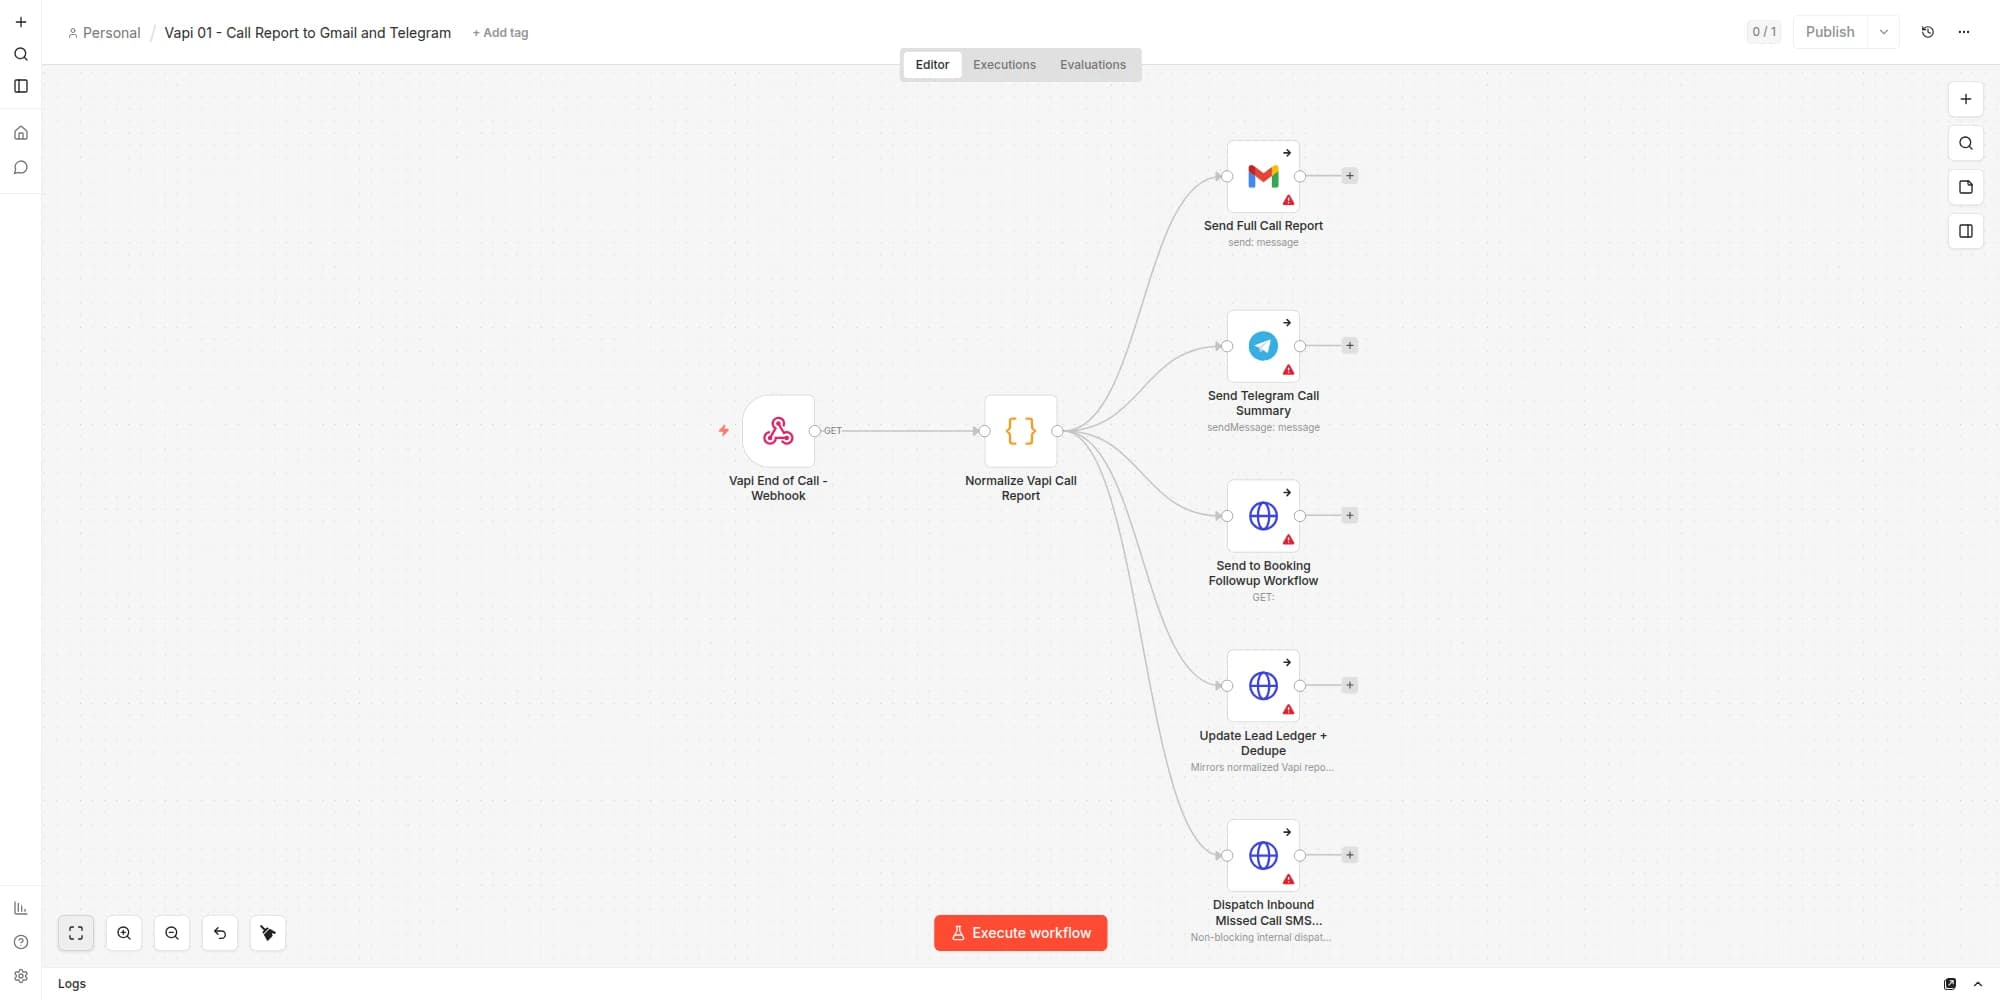This screenshot has height=1000, width=2000.
Task: Open the sidebar search icon
Action: [21, 54]
